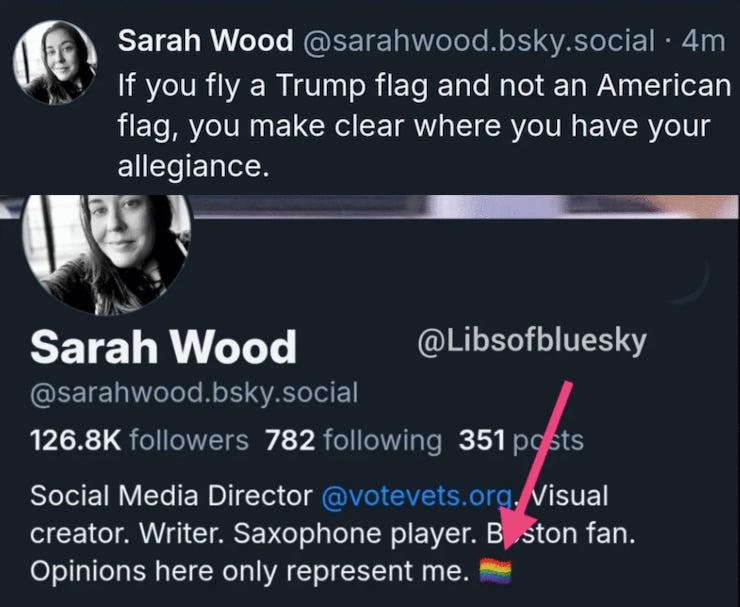
Task: Click the 351 posts count
Action: 521,440
